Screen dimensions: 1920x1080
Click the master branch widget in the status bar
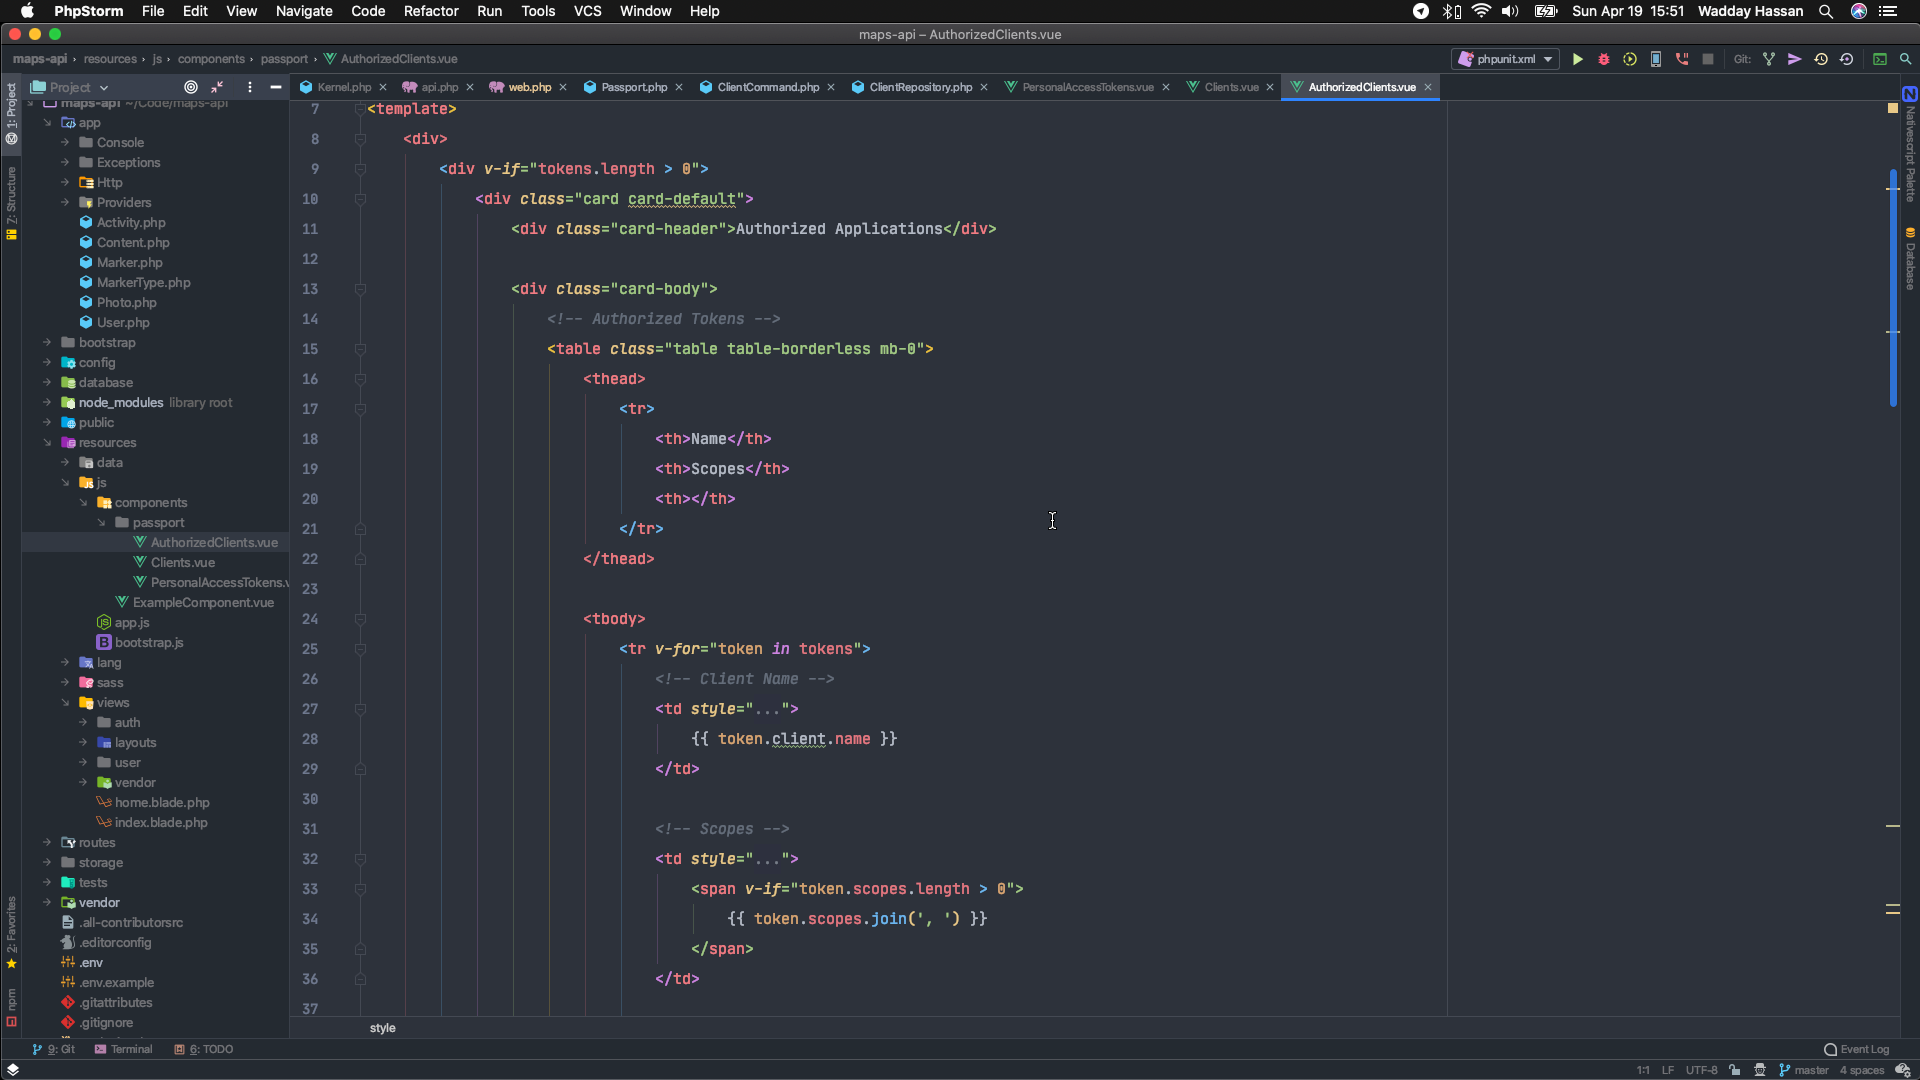[1803, 1070]
